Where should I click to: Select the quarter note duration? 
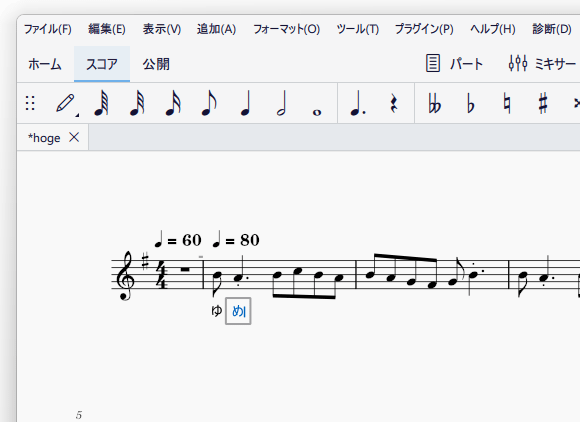245,104
